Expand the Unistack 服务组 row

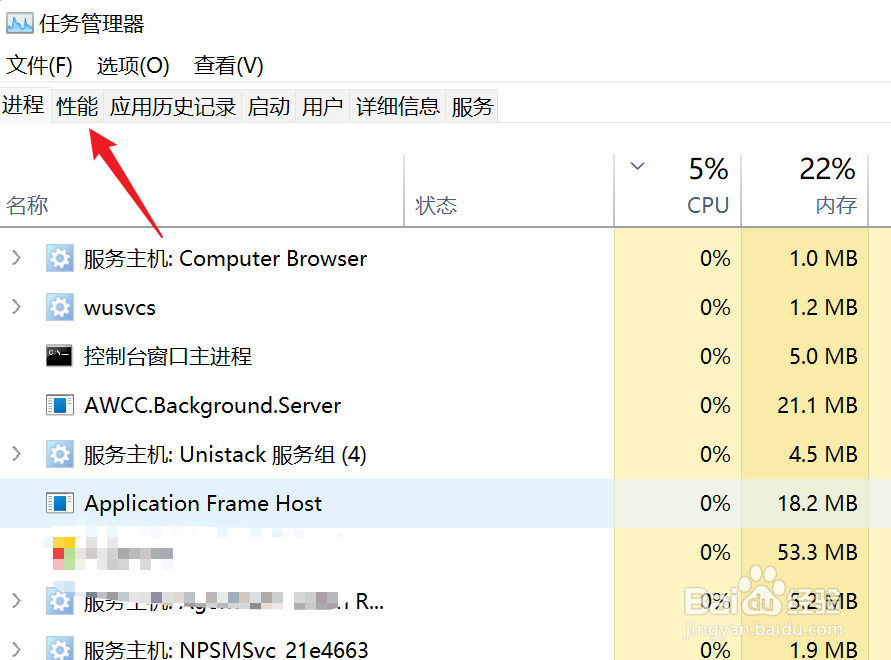[x=16, y=454]
